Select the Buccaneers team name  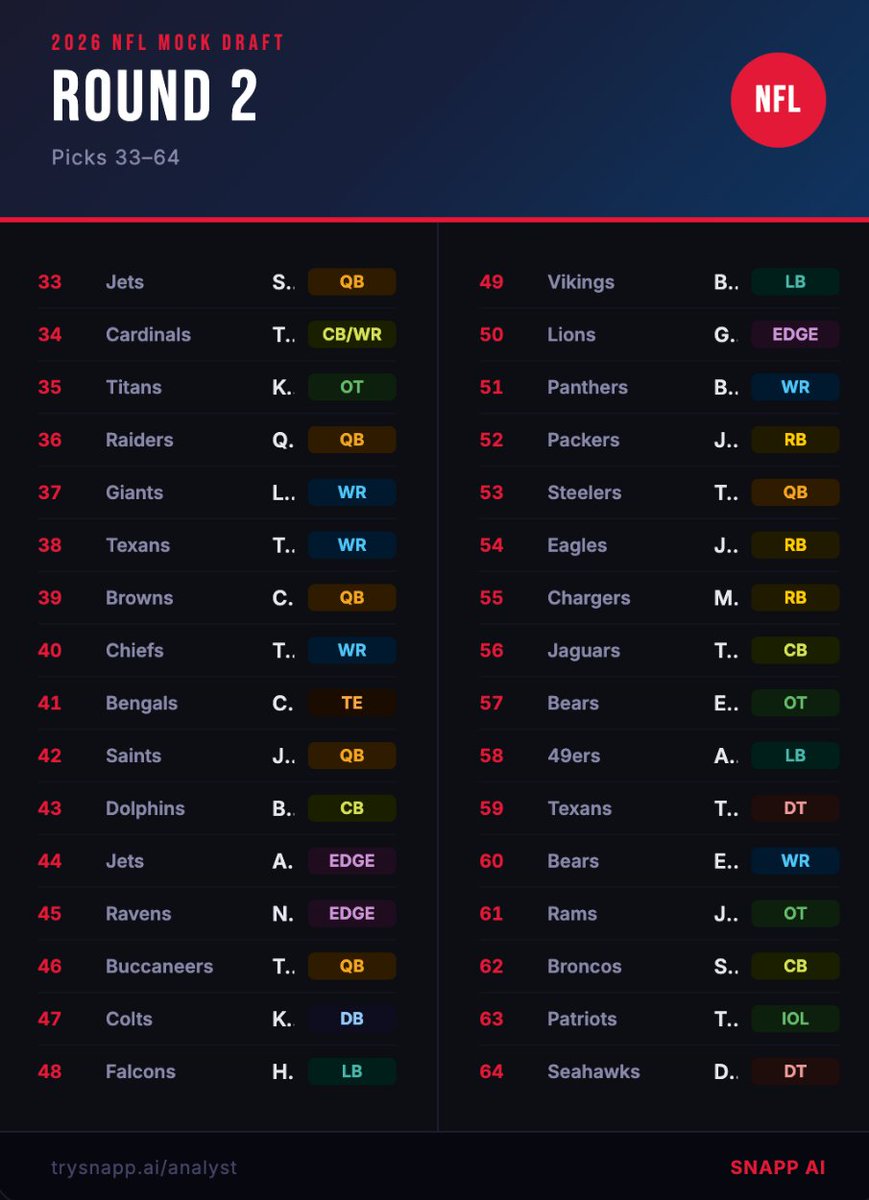159,966
